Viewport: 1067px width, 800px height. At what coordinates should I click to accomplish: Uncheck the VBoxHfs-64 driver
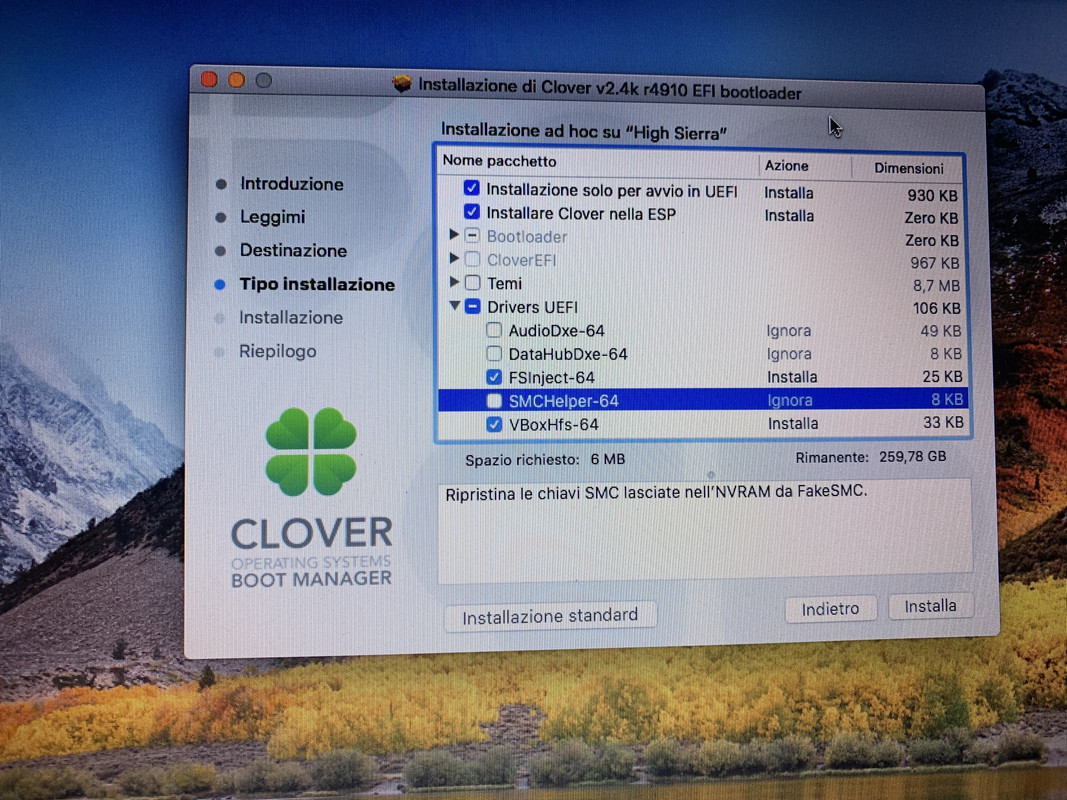(x=494, y=424)
